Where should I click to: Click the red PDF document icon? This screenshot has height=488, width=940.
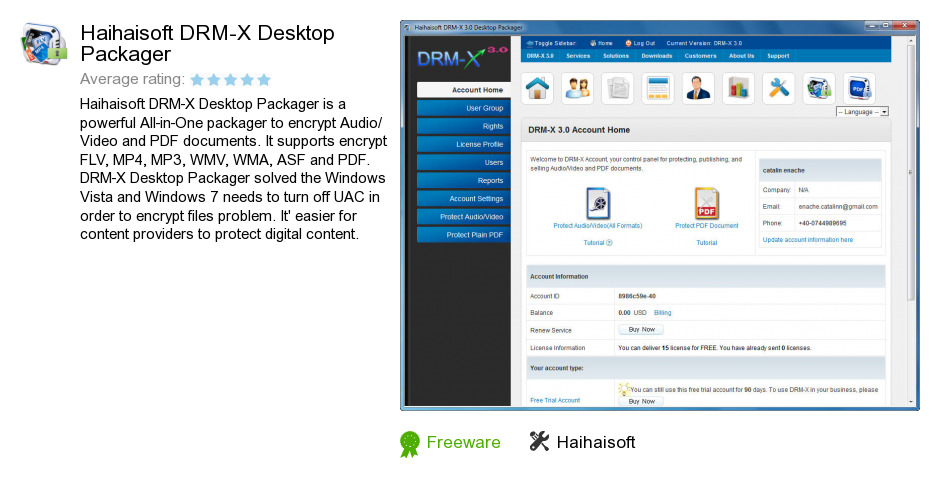point(706,203)
